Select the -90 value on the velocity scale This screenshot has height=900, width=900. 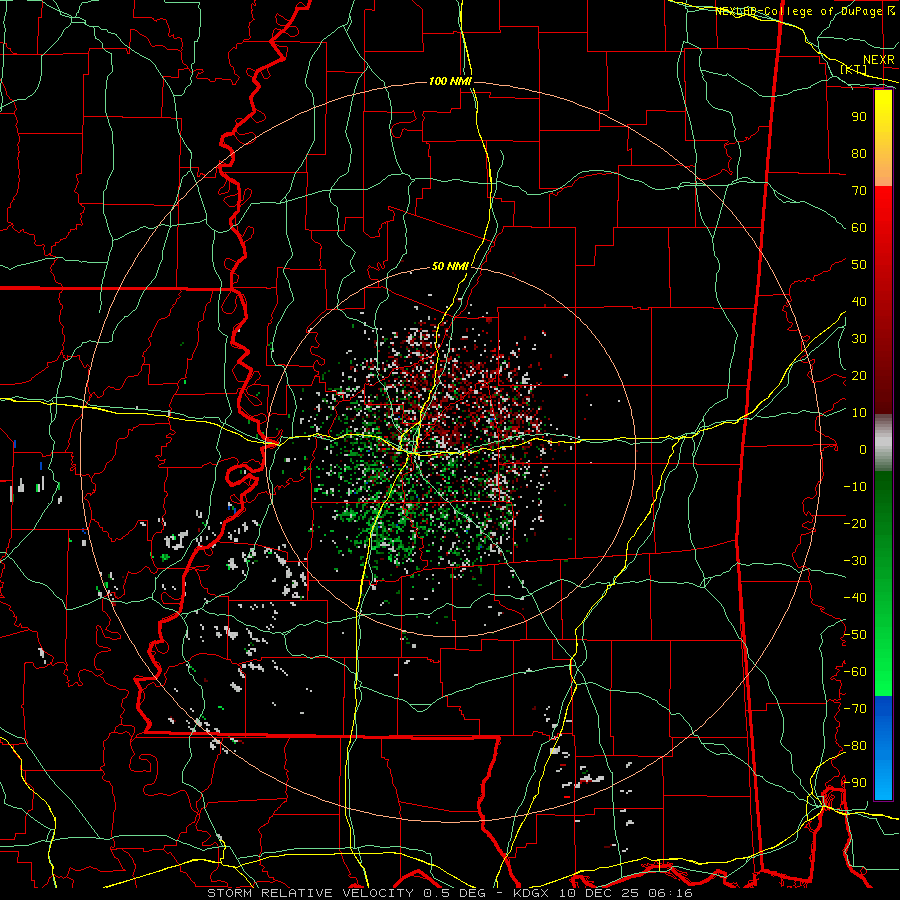[x=855, y=783]
